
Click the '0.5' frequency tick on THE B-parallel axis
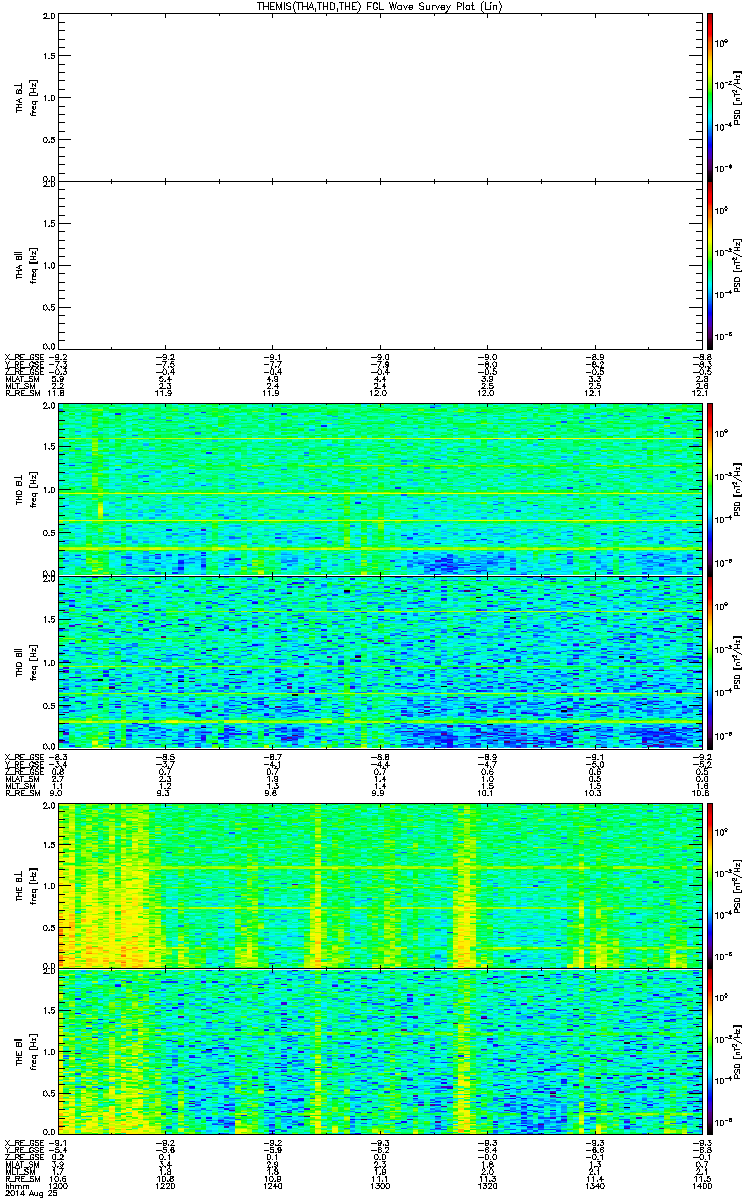(x=49, y=1093)
